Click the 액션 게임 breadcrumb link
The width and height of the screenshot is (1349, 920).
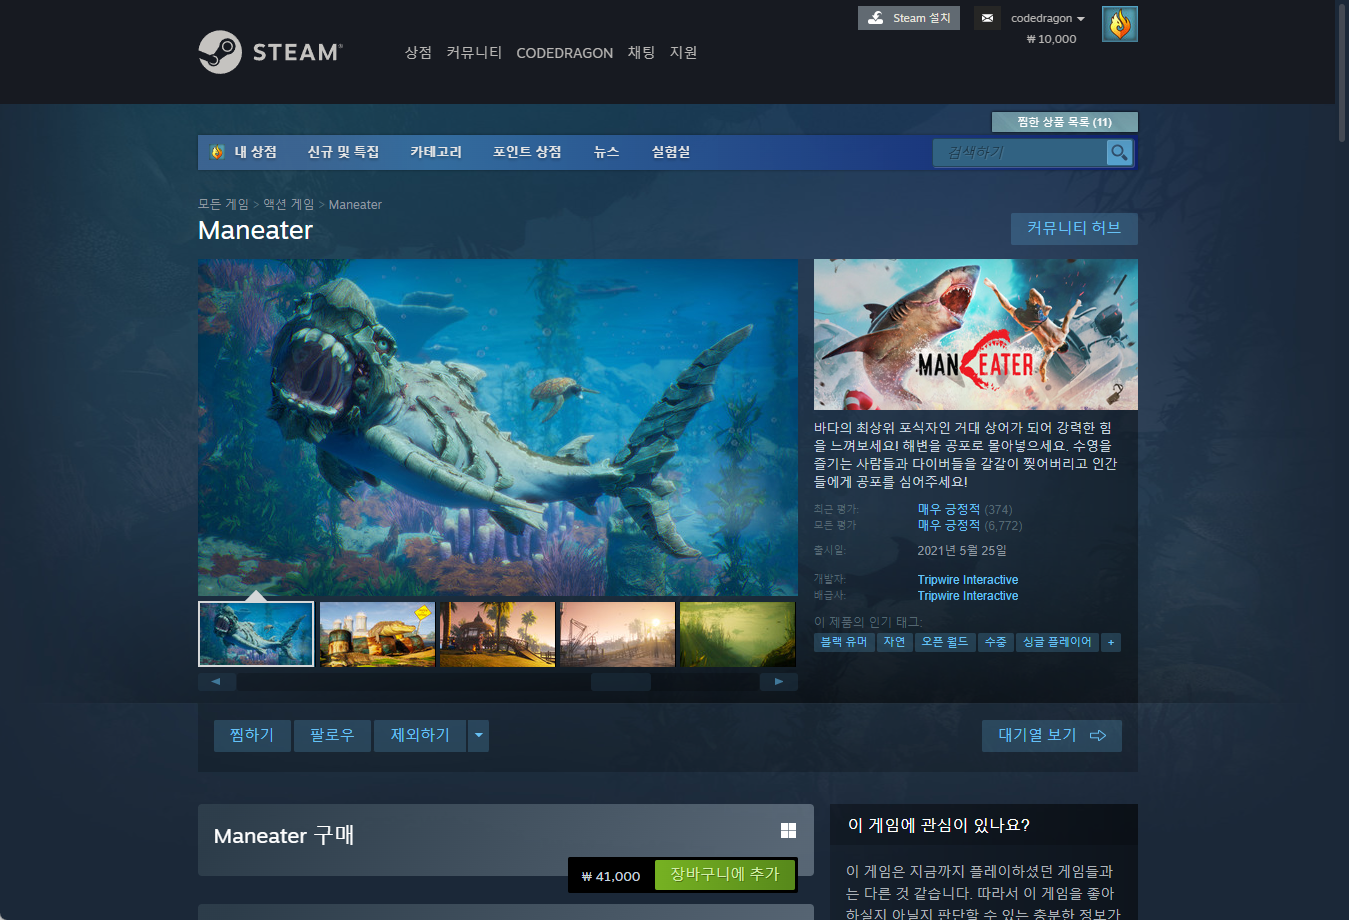coord(289,204)
